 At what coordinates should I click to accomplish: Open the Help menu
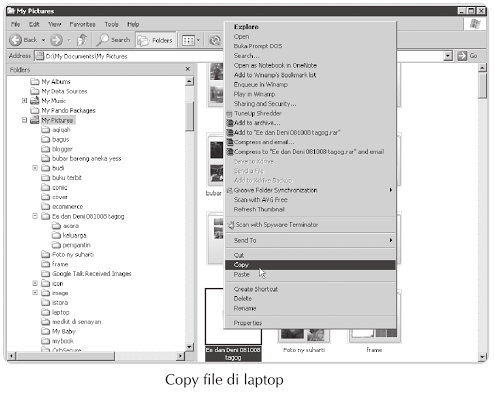(x=133, y=24)
